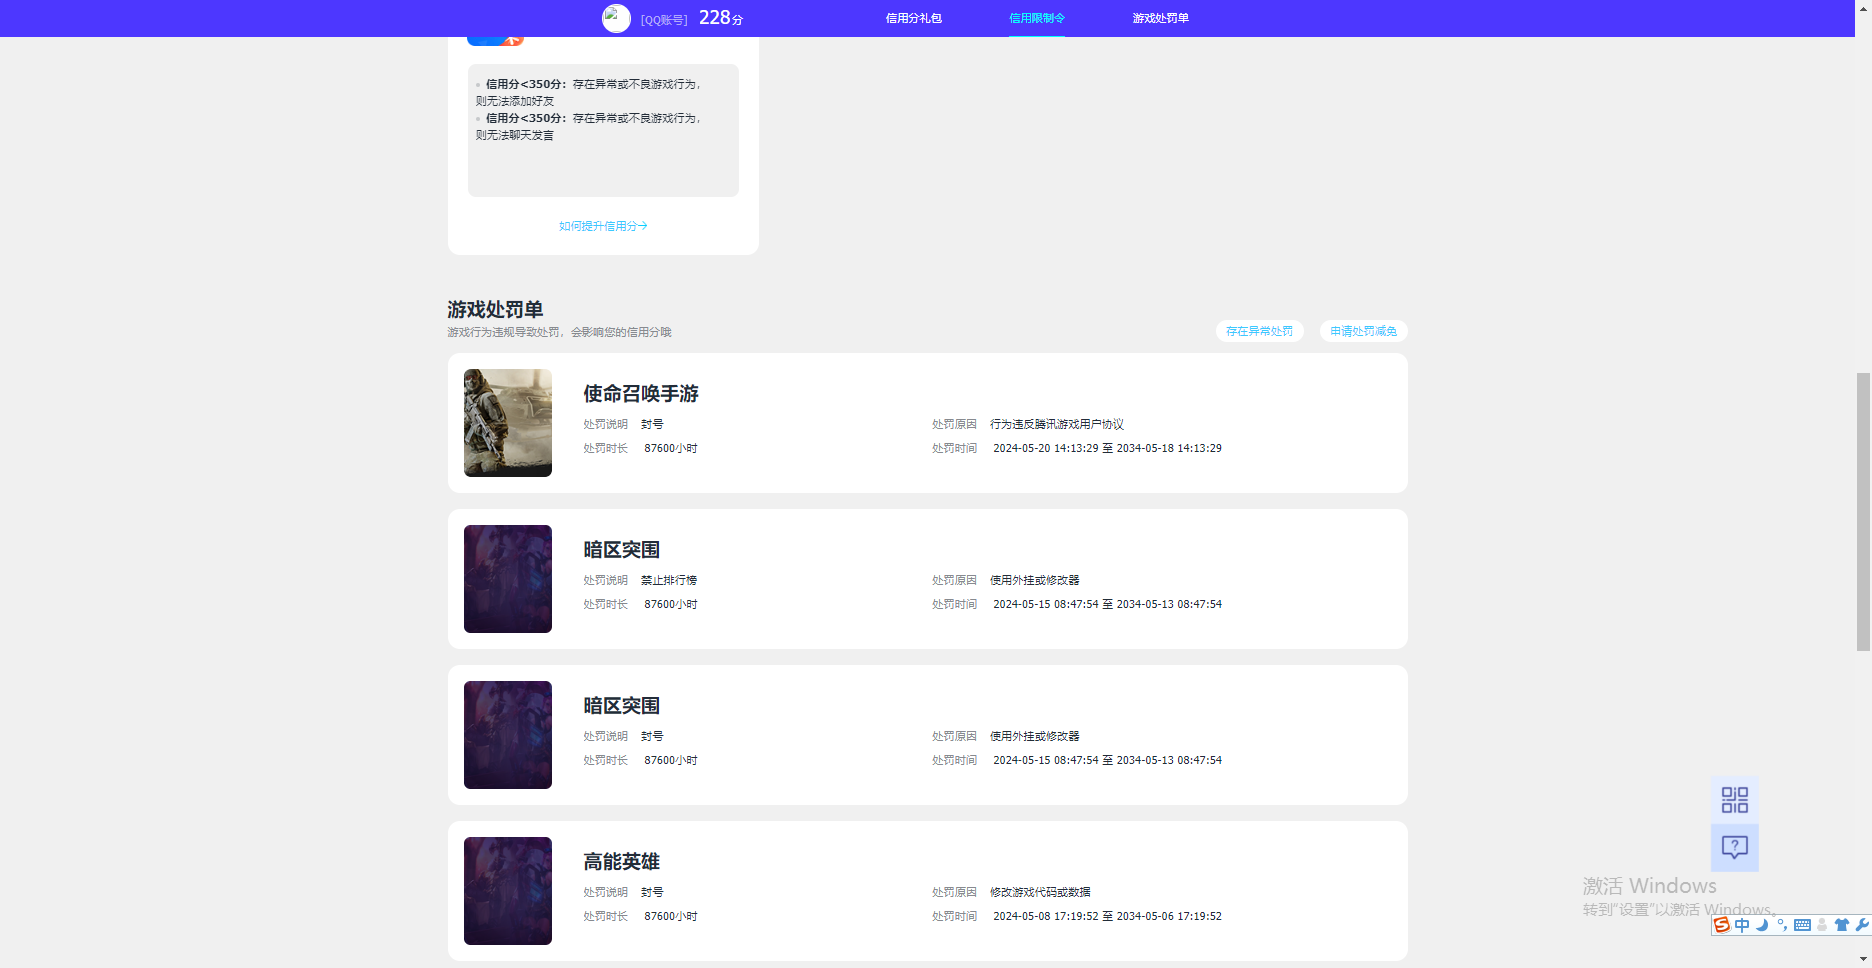This screenshot has width=1872, height=968.
Task: Click the 使命召唤手游 game cover thumbnail
Action: coord(508,423)
